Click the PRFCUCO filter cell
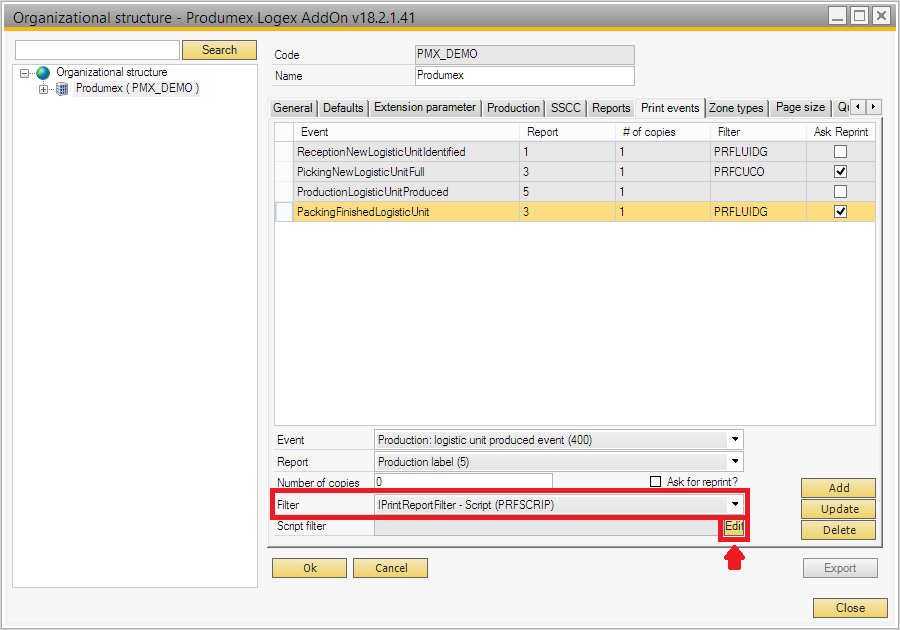The height and width of the screenshot is (630, 900). 758,172
